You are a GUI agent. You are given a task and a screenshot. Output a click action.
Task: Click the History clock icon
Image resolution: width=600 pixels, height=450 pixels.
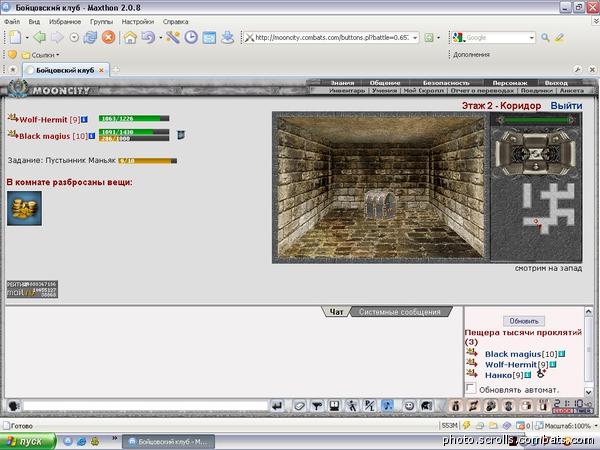(191, 37)
